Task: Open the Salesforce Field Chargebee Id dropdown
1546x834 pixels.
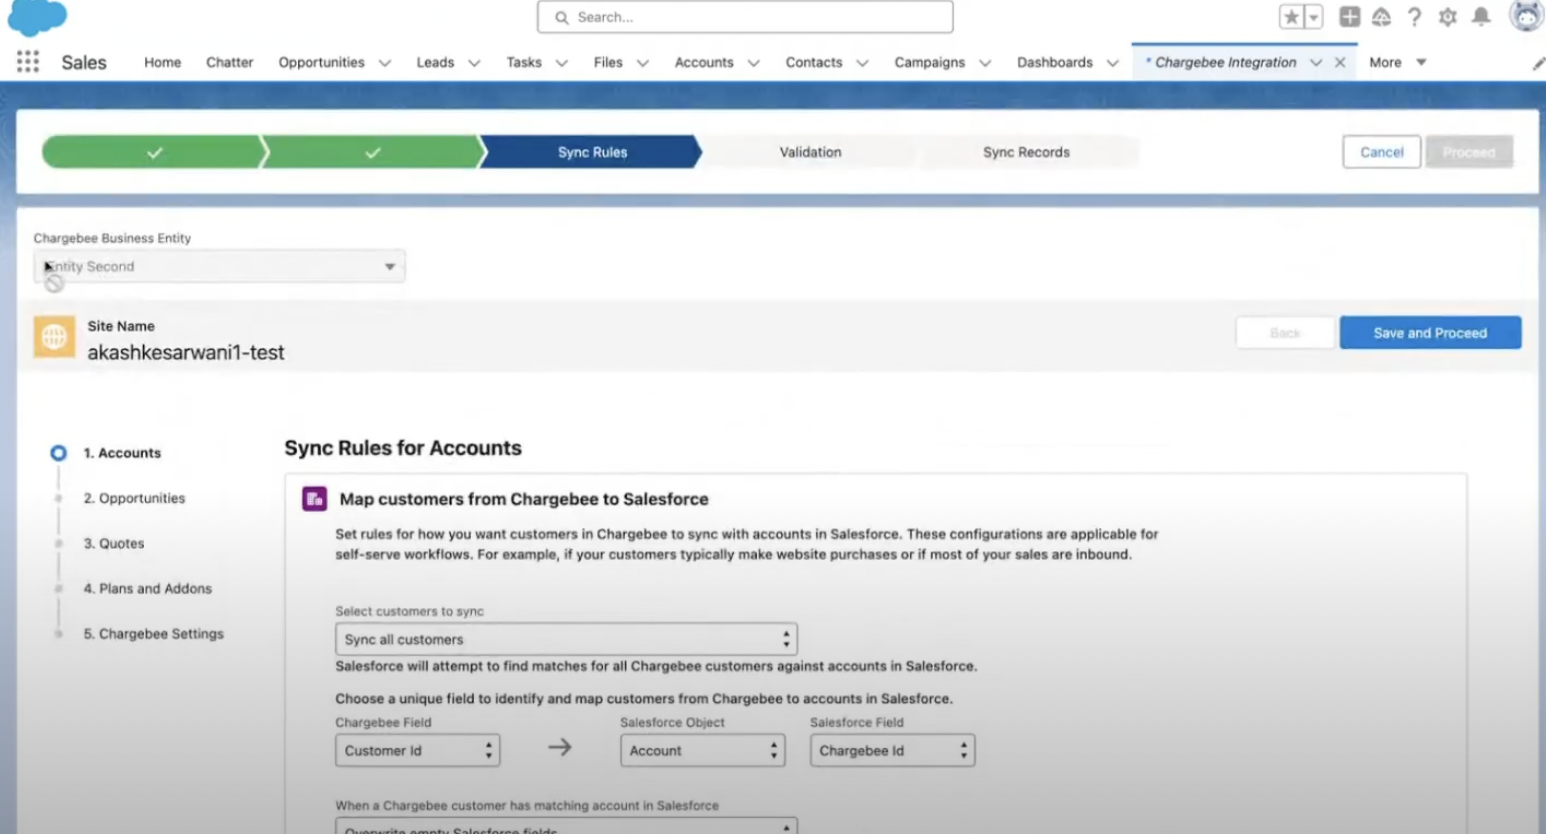Action: [892, 751]
